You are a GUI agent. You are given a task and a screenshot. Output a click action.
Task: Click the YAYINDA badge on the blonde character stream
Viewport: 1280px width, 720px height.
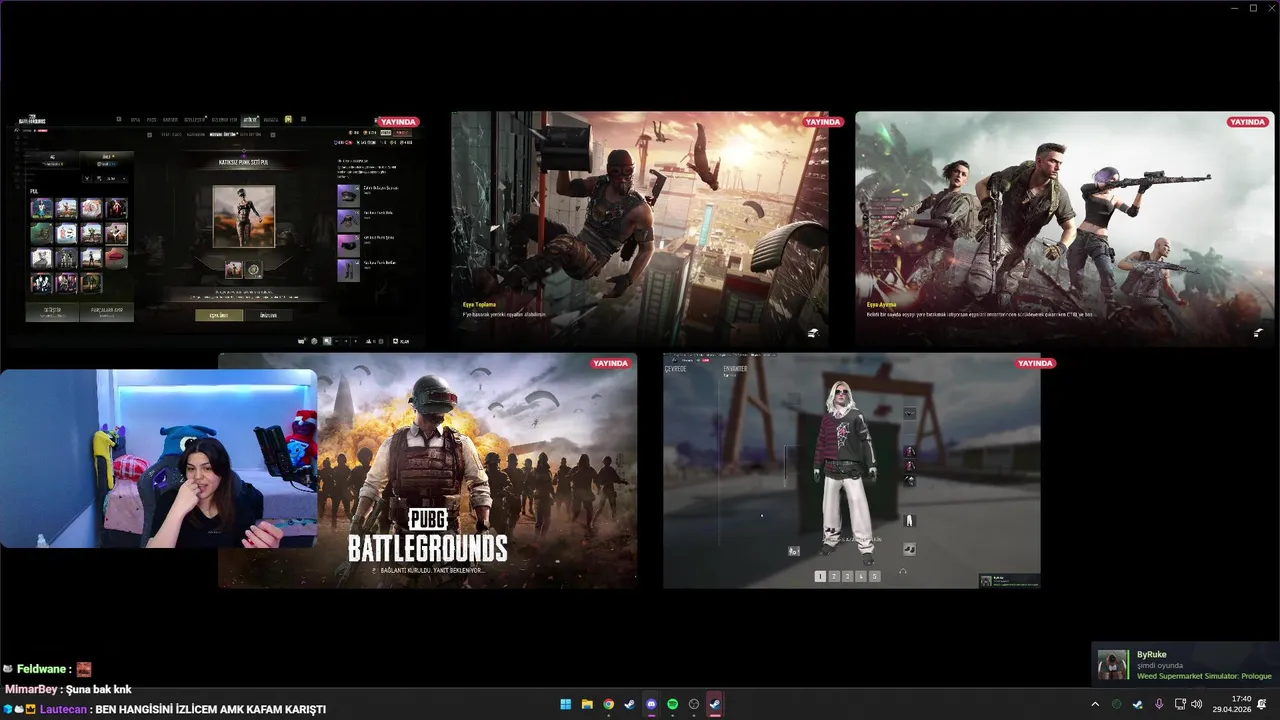point(1035,363)
